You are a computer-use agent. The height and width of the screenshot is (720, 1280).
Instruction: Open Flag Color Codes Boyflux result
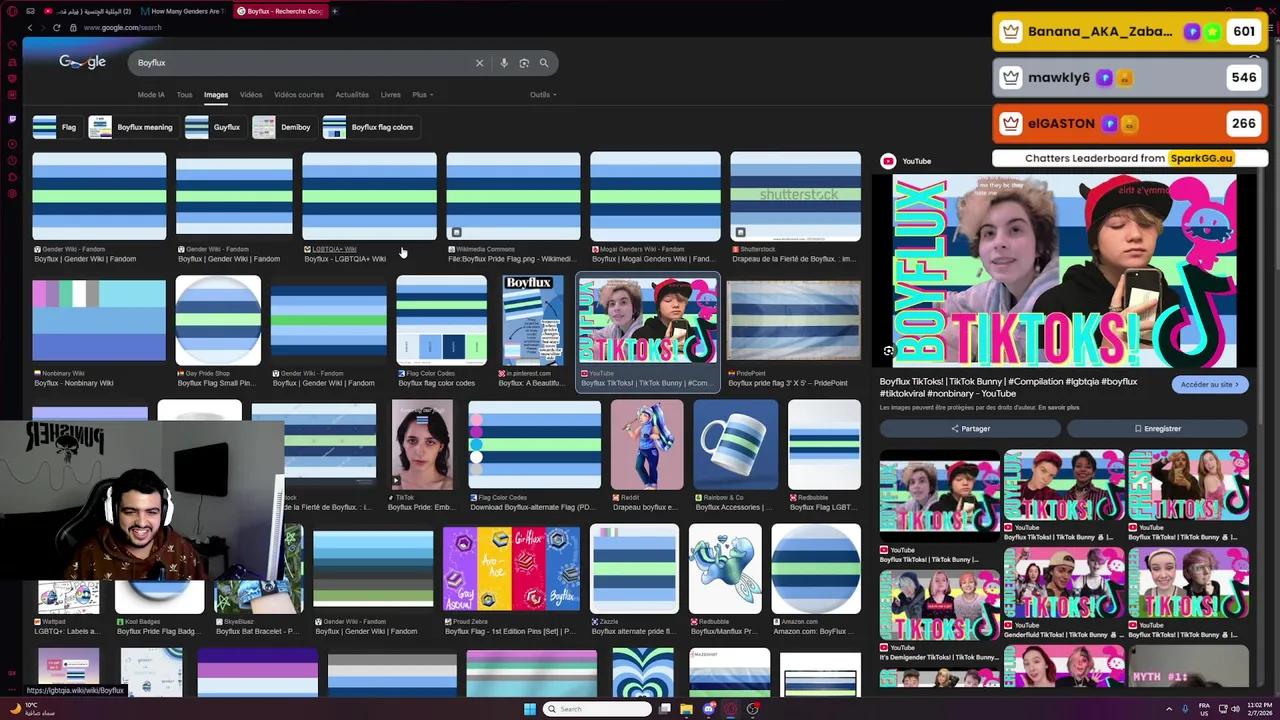pyautogui.click(x=441, y=320)
